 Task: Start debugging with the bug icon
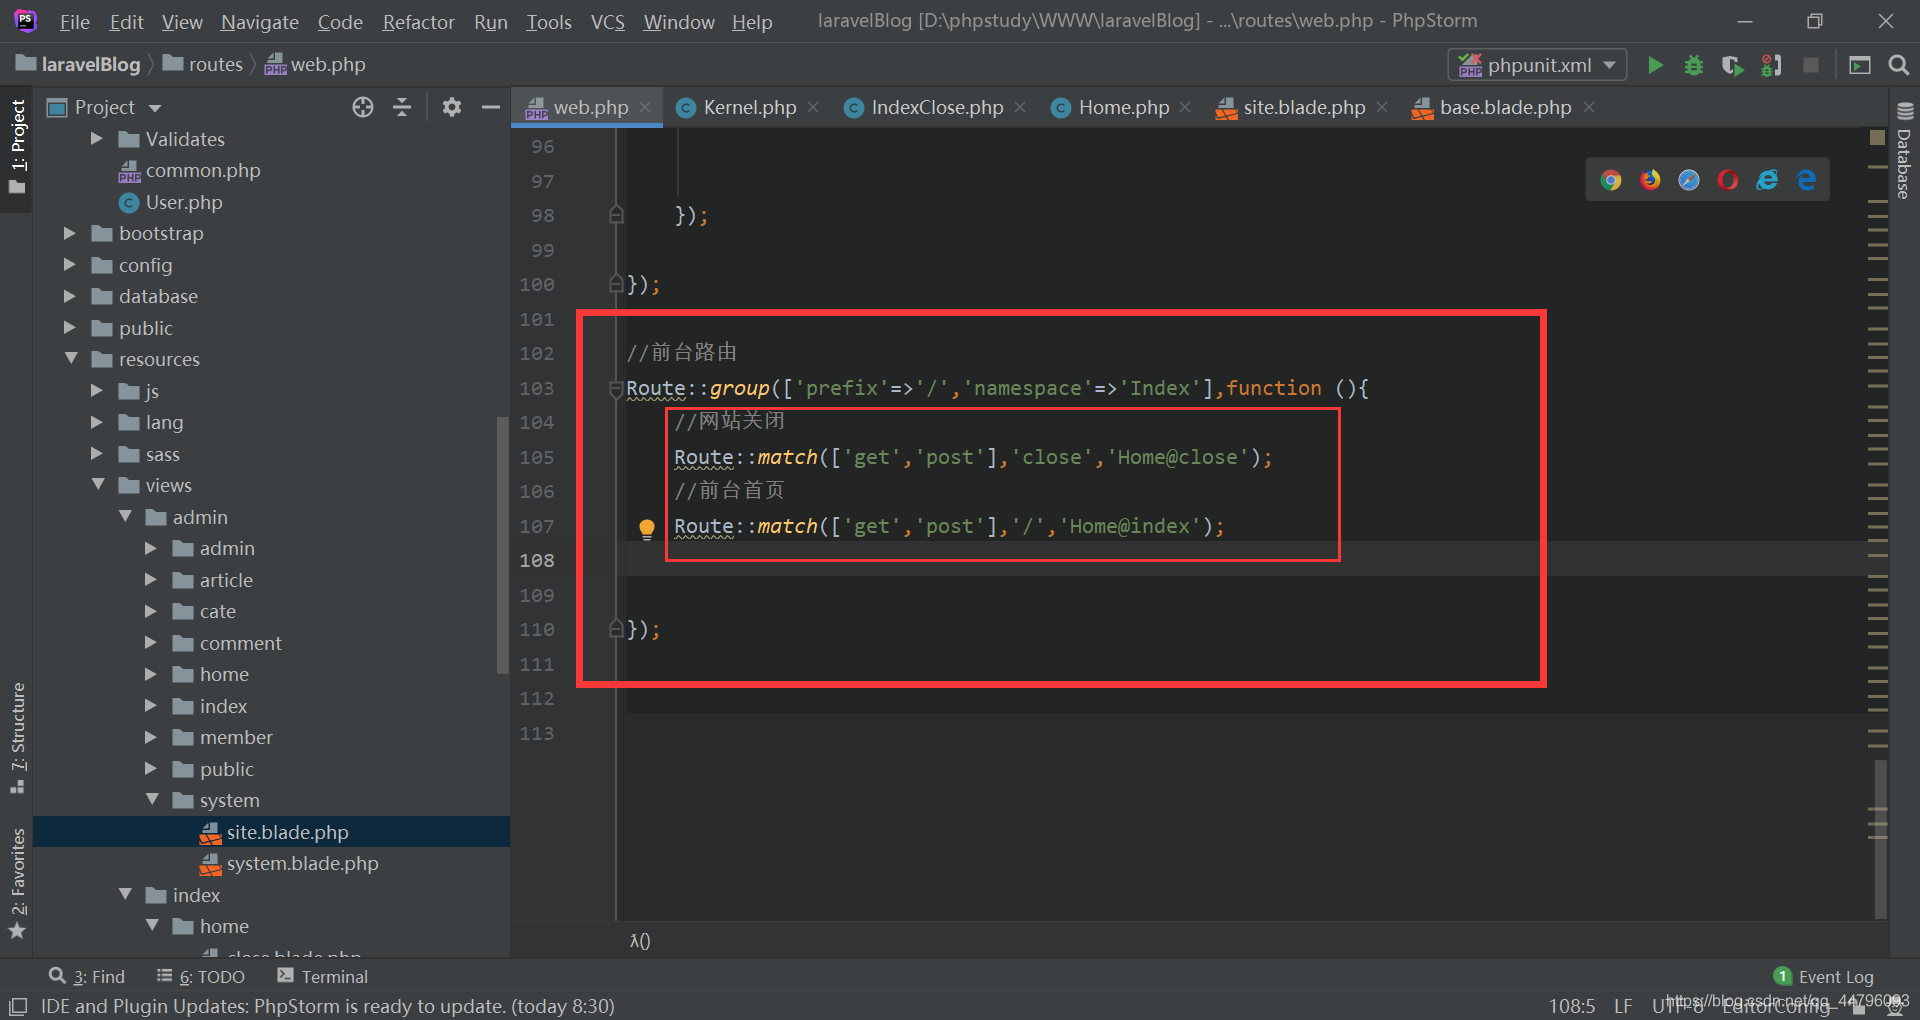tap(1694, 65)
